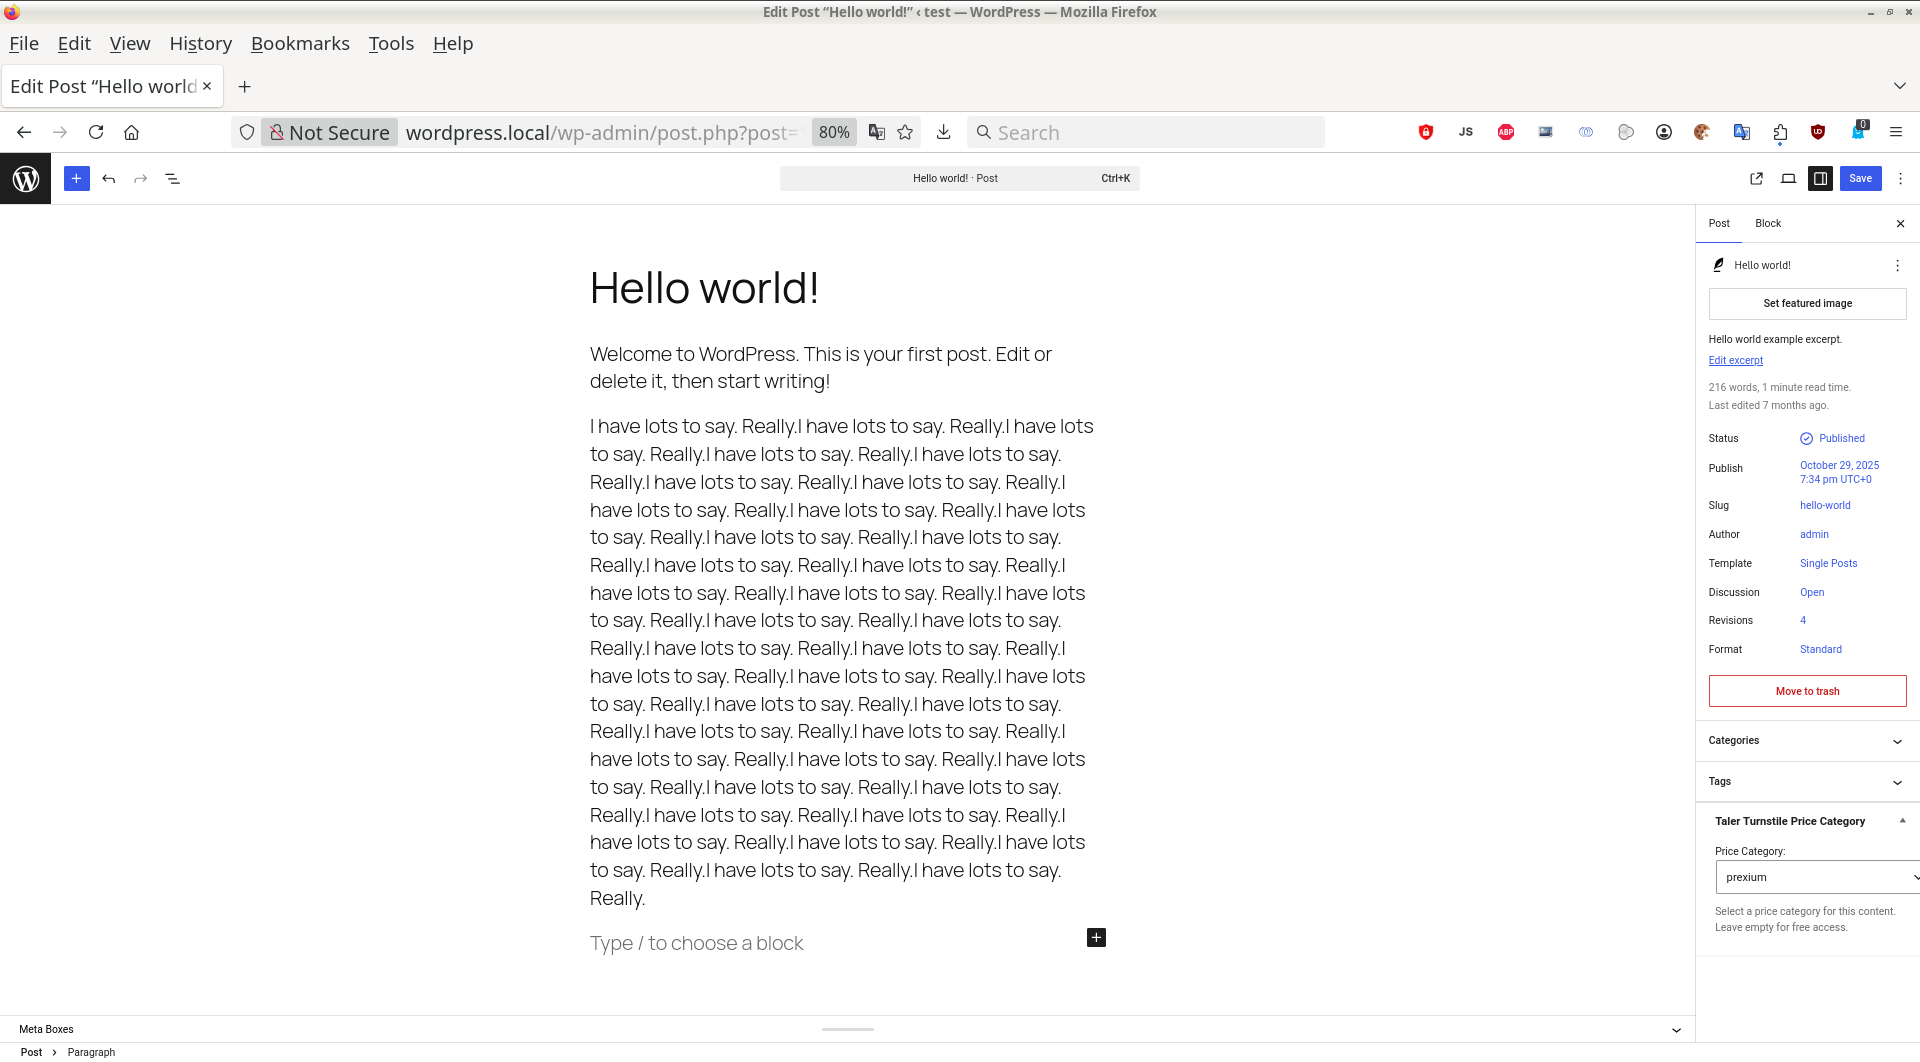This screenshot has width=1920, height=1062.
Task: Change the Standard post format
Action: 1821,650
